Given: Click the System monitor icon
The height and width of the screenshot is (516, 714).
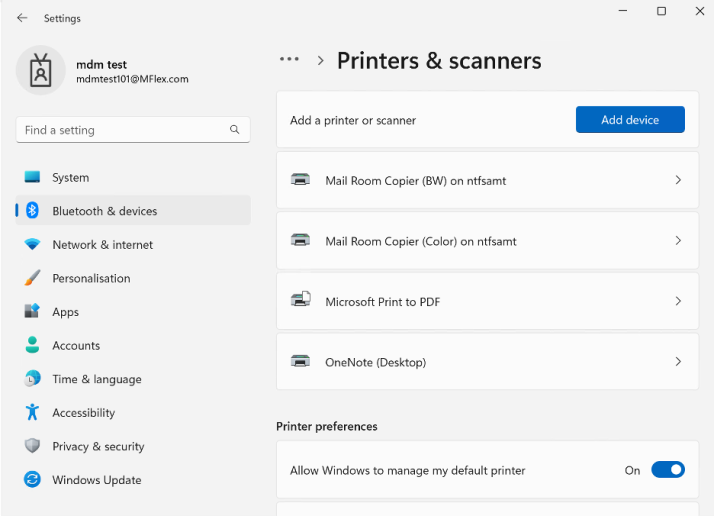Looking at the screenshot, I should coord(32,177).
